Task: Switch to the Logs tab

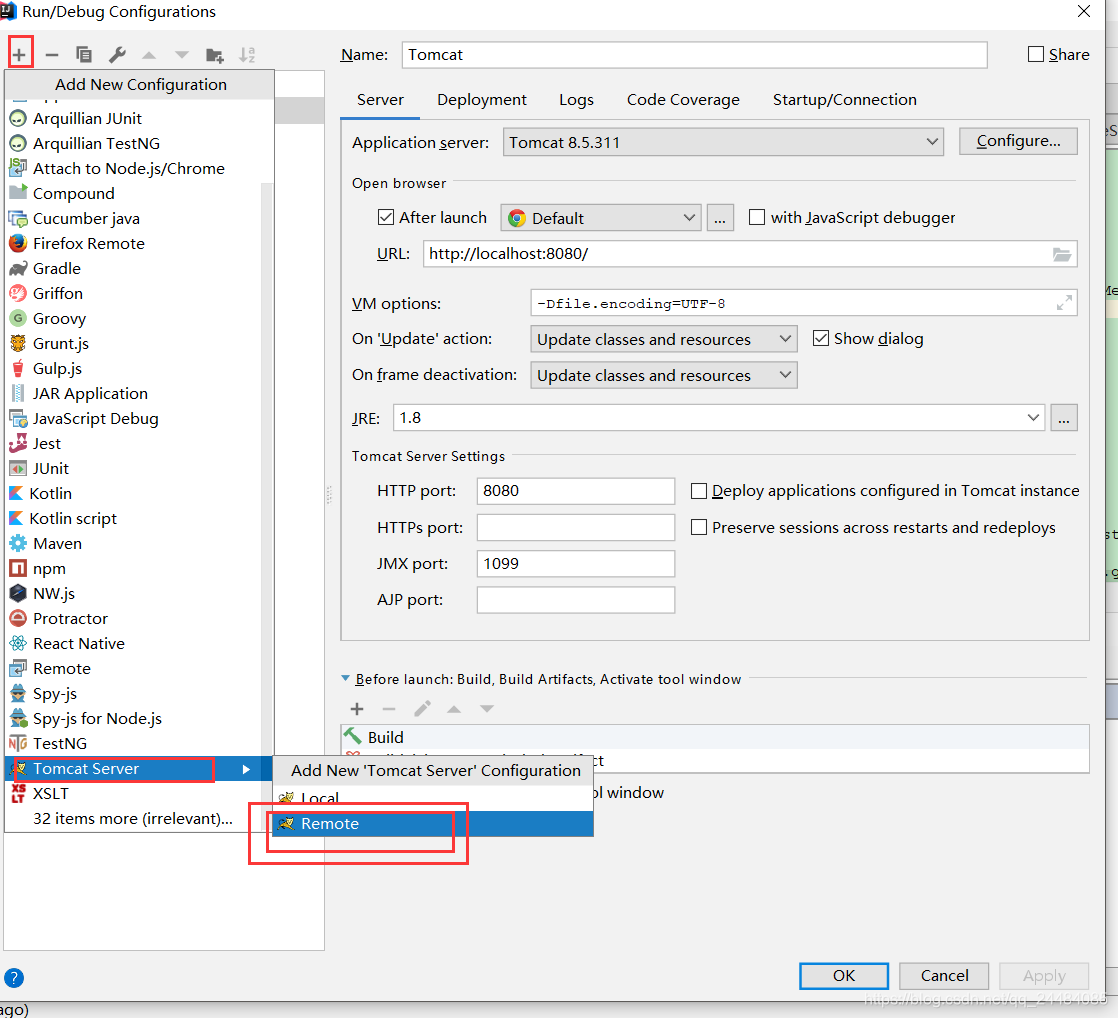Action: tap(576, 100)
